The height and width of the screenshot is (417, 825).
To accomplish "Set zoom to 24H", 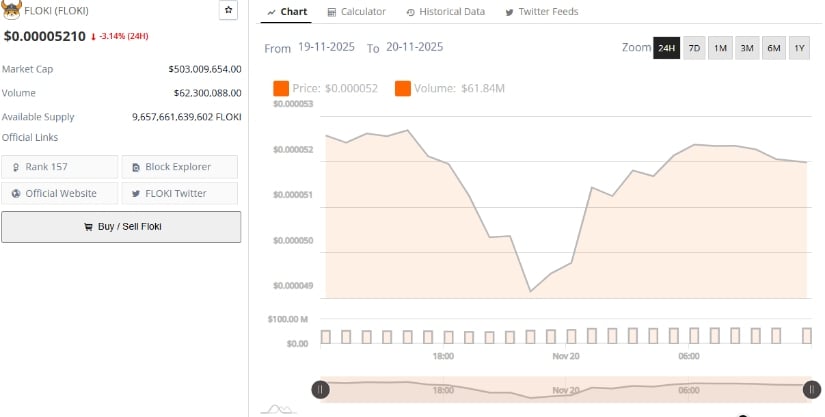I will 666,48.
